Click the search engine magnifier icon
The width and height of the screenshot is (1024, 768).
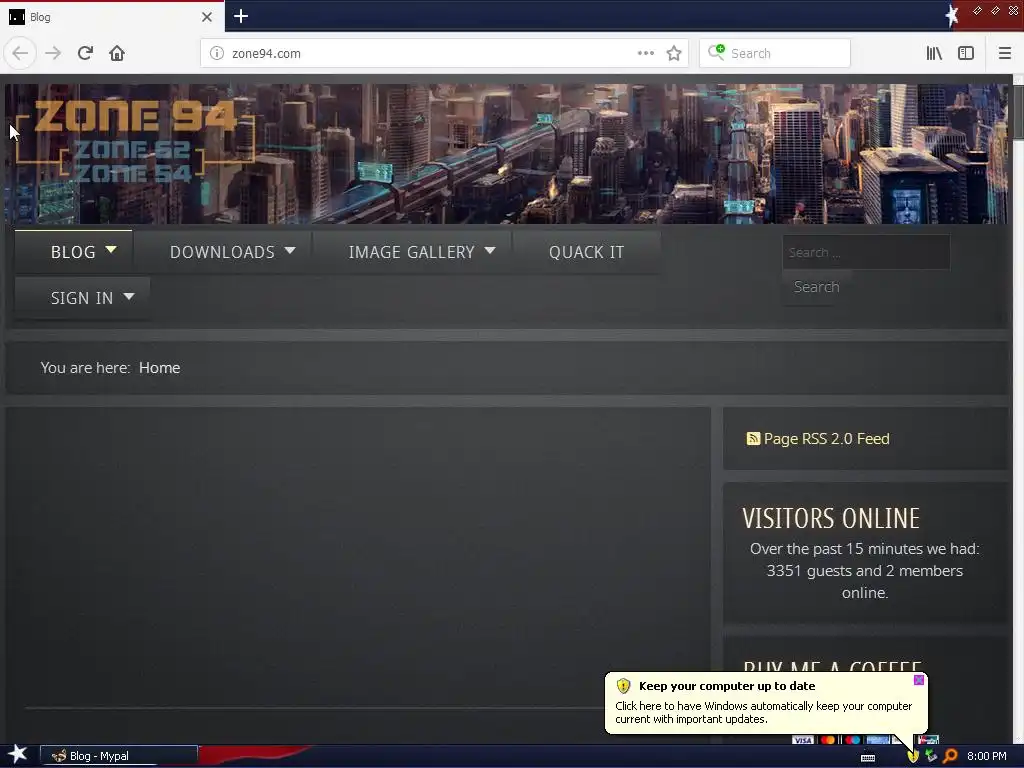(x=716, y=52)
